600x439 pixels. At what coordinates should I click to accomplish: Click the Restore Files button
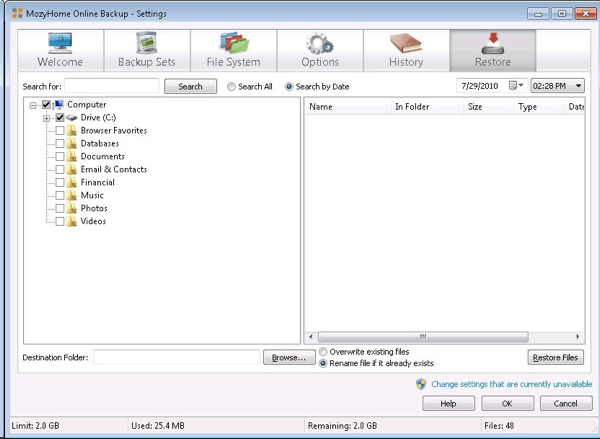(555, 357)
